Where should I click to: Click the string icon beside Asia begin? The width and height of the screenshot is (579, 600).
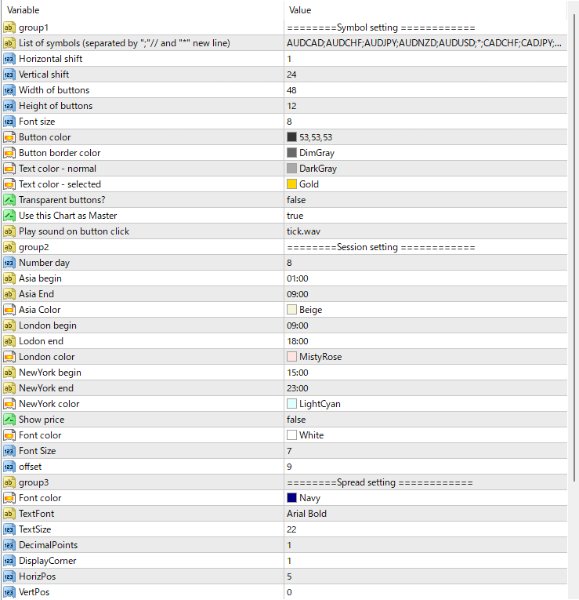coord(9,279)
